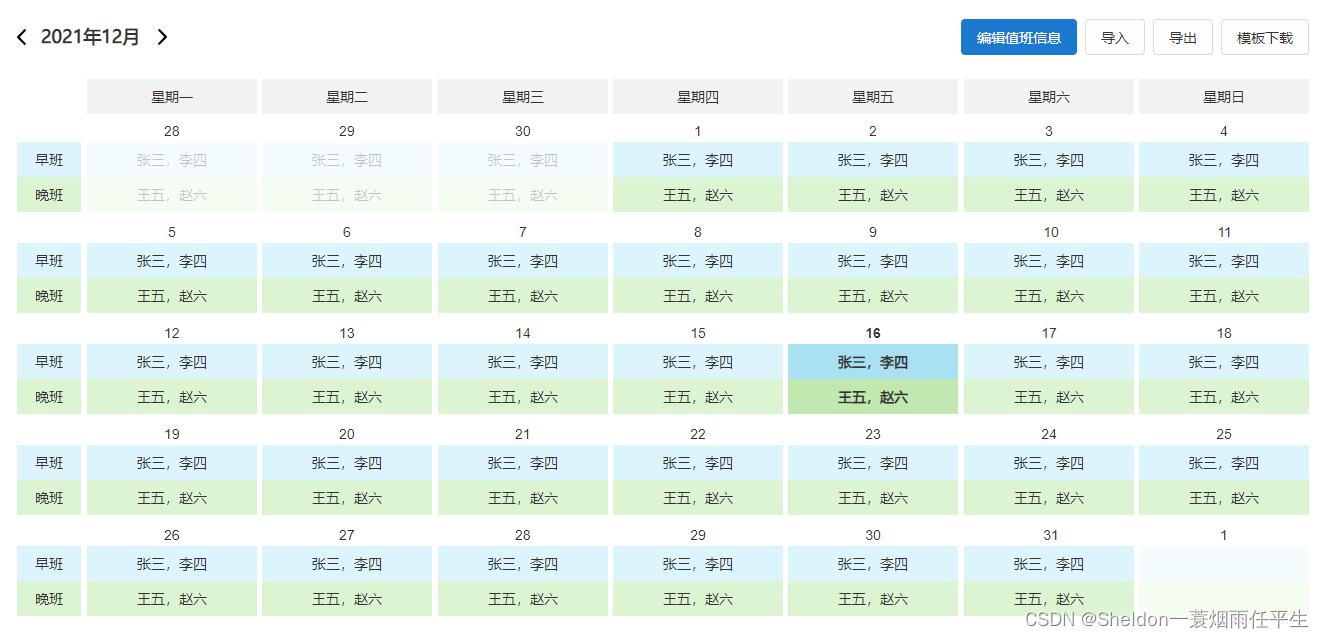
Task: Click the last week's 晚班 row label
Action: [49, 599]
